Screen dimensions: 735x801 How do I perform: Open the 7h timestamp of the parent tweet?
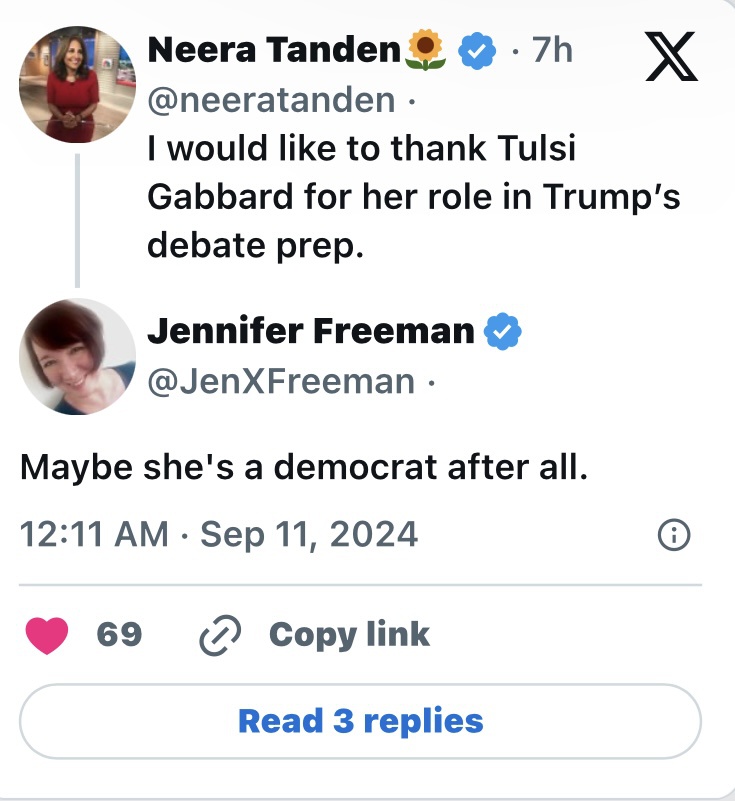click(551, 50)
